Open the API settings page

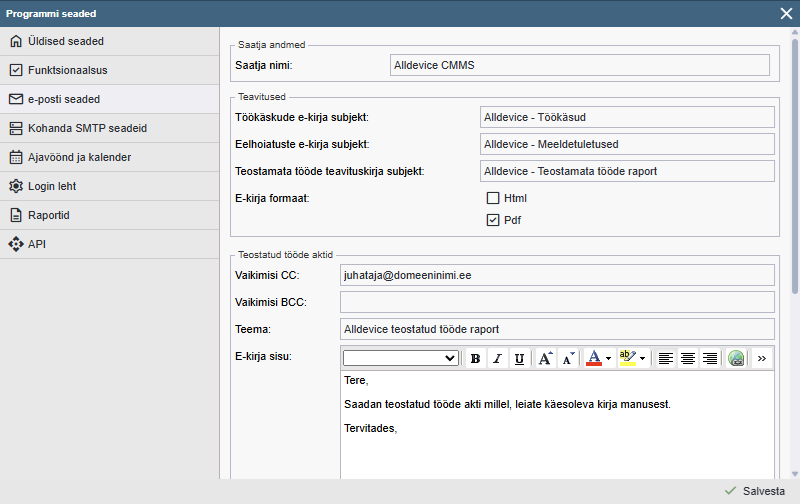coord(110,245)
